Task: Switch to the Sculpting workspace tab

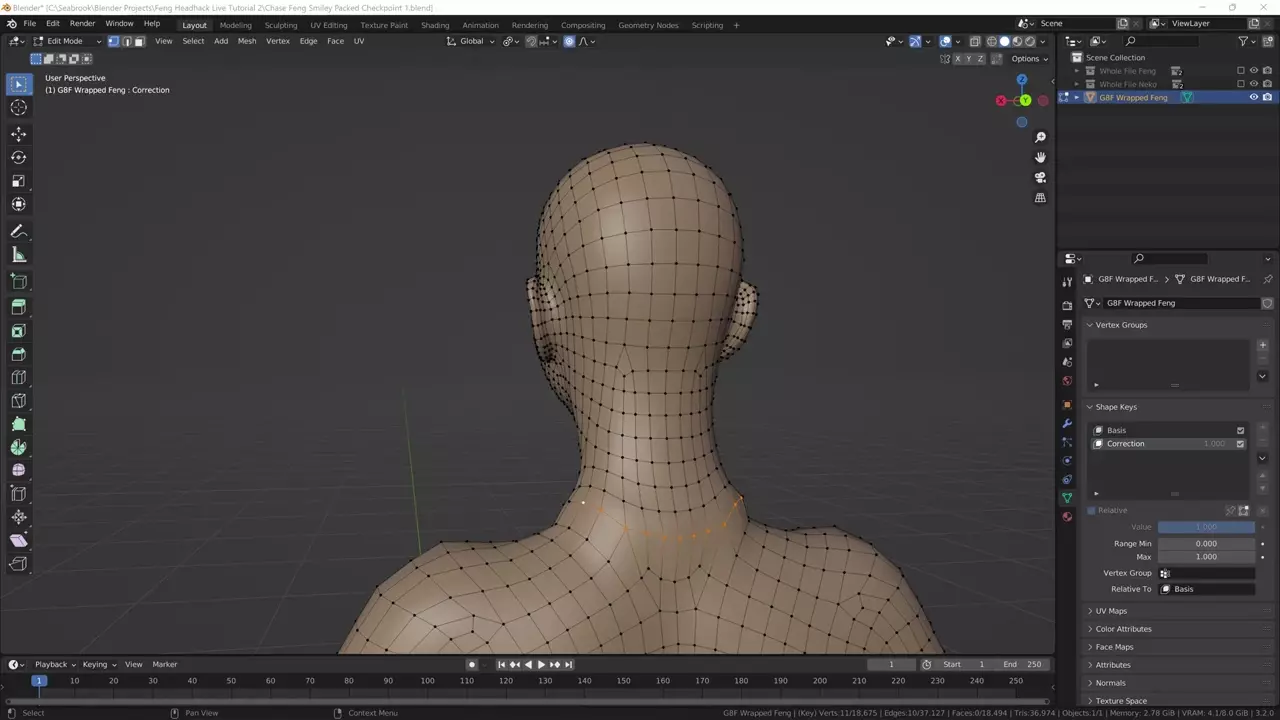Action: click(x=280, y=25)
